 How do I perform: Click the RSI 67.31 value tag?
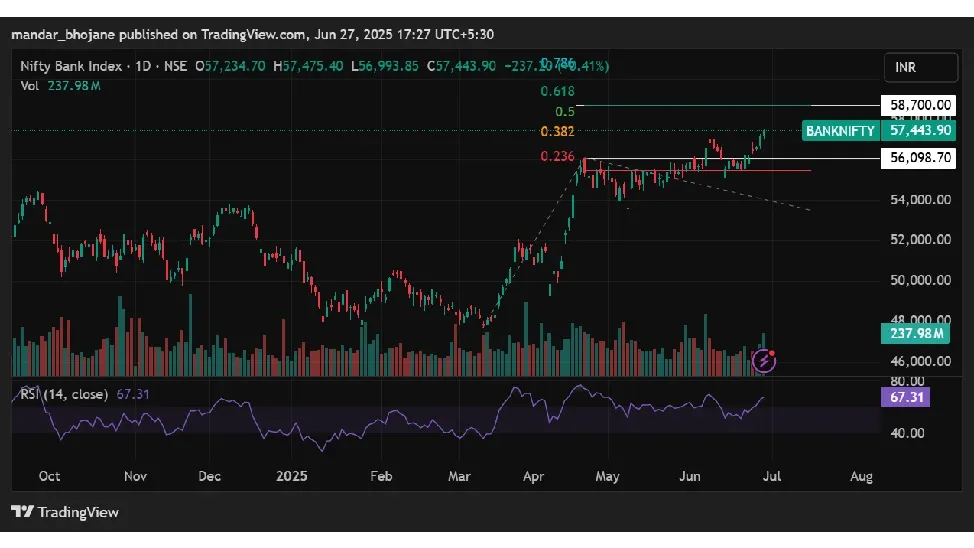click(x=906, y=397)
